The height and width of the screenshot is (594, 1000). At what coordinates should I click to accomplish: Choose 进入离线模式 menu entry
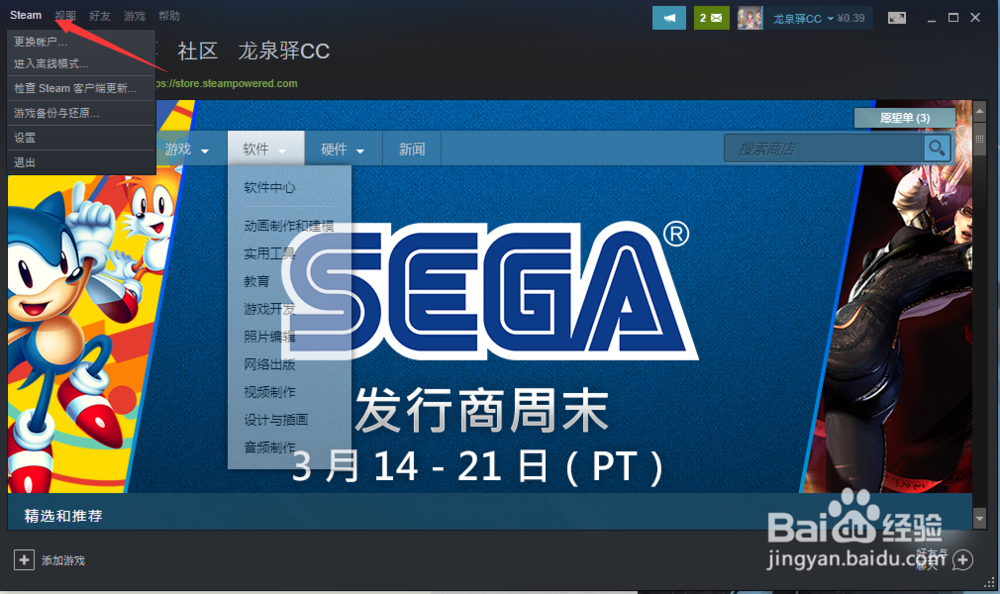81,64
